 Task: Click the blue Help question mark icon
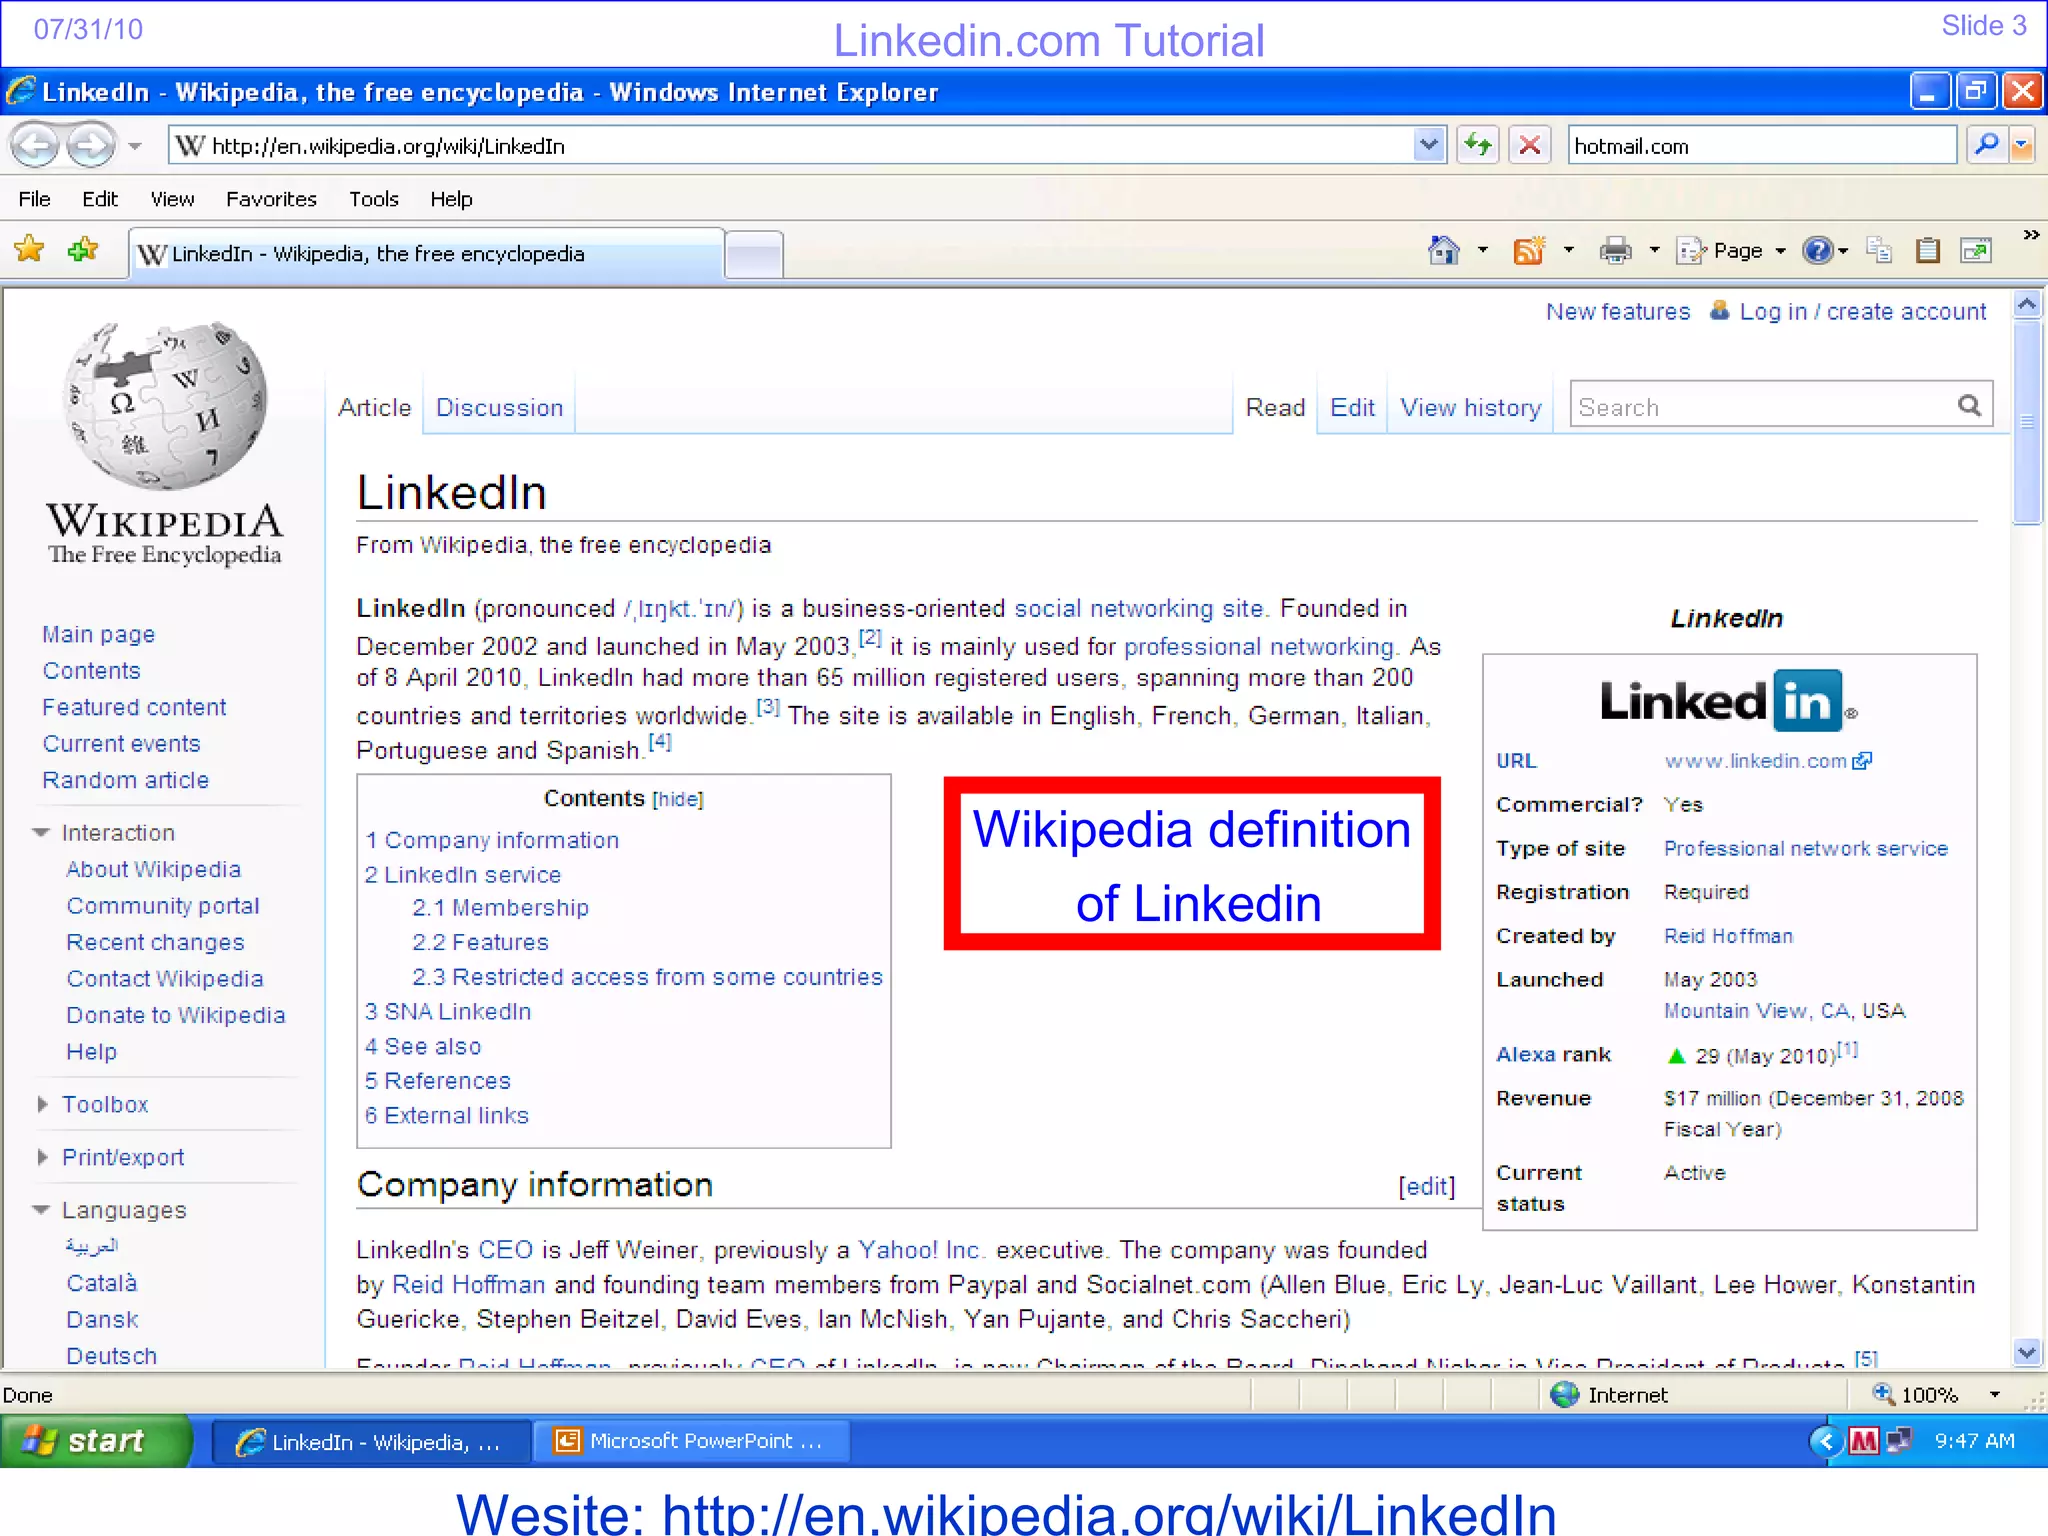1817,250
